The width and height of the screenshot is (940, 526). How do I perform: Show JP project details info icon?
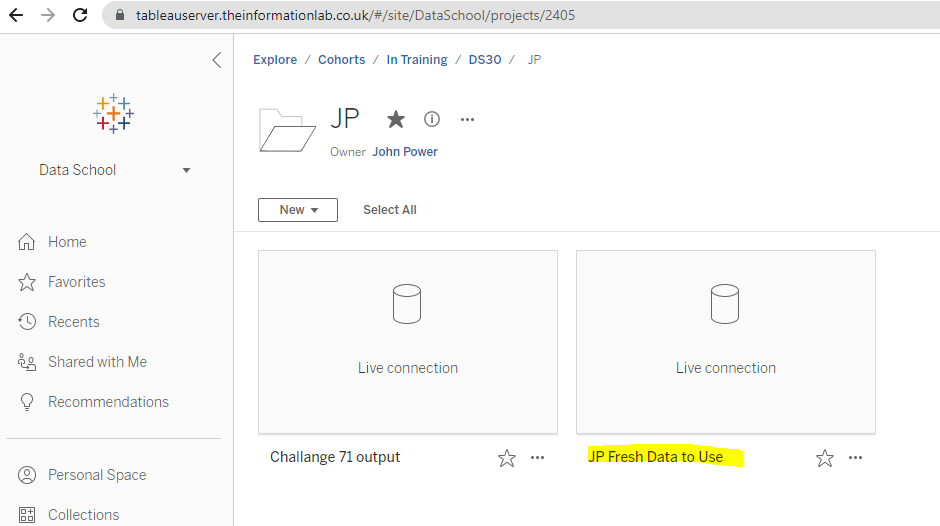[432, 119]
